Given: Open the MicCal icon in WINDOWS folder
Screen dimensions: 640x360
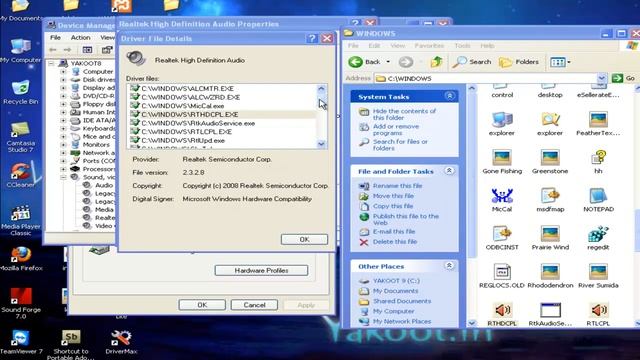Looking at the screenshot, I should [502, 196].
